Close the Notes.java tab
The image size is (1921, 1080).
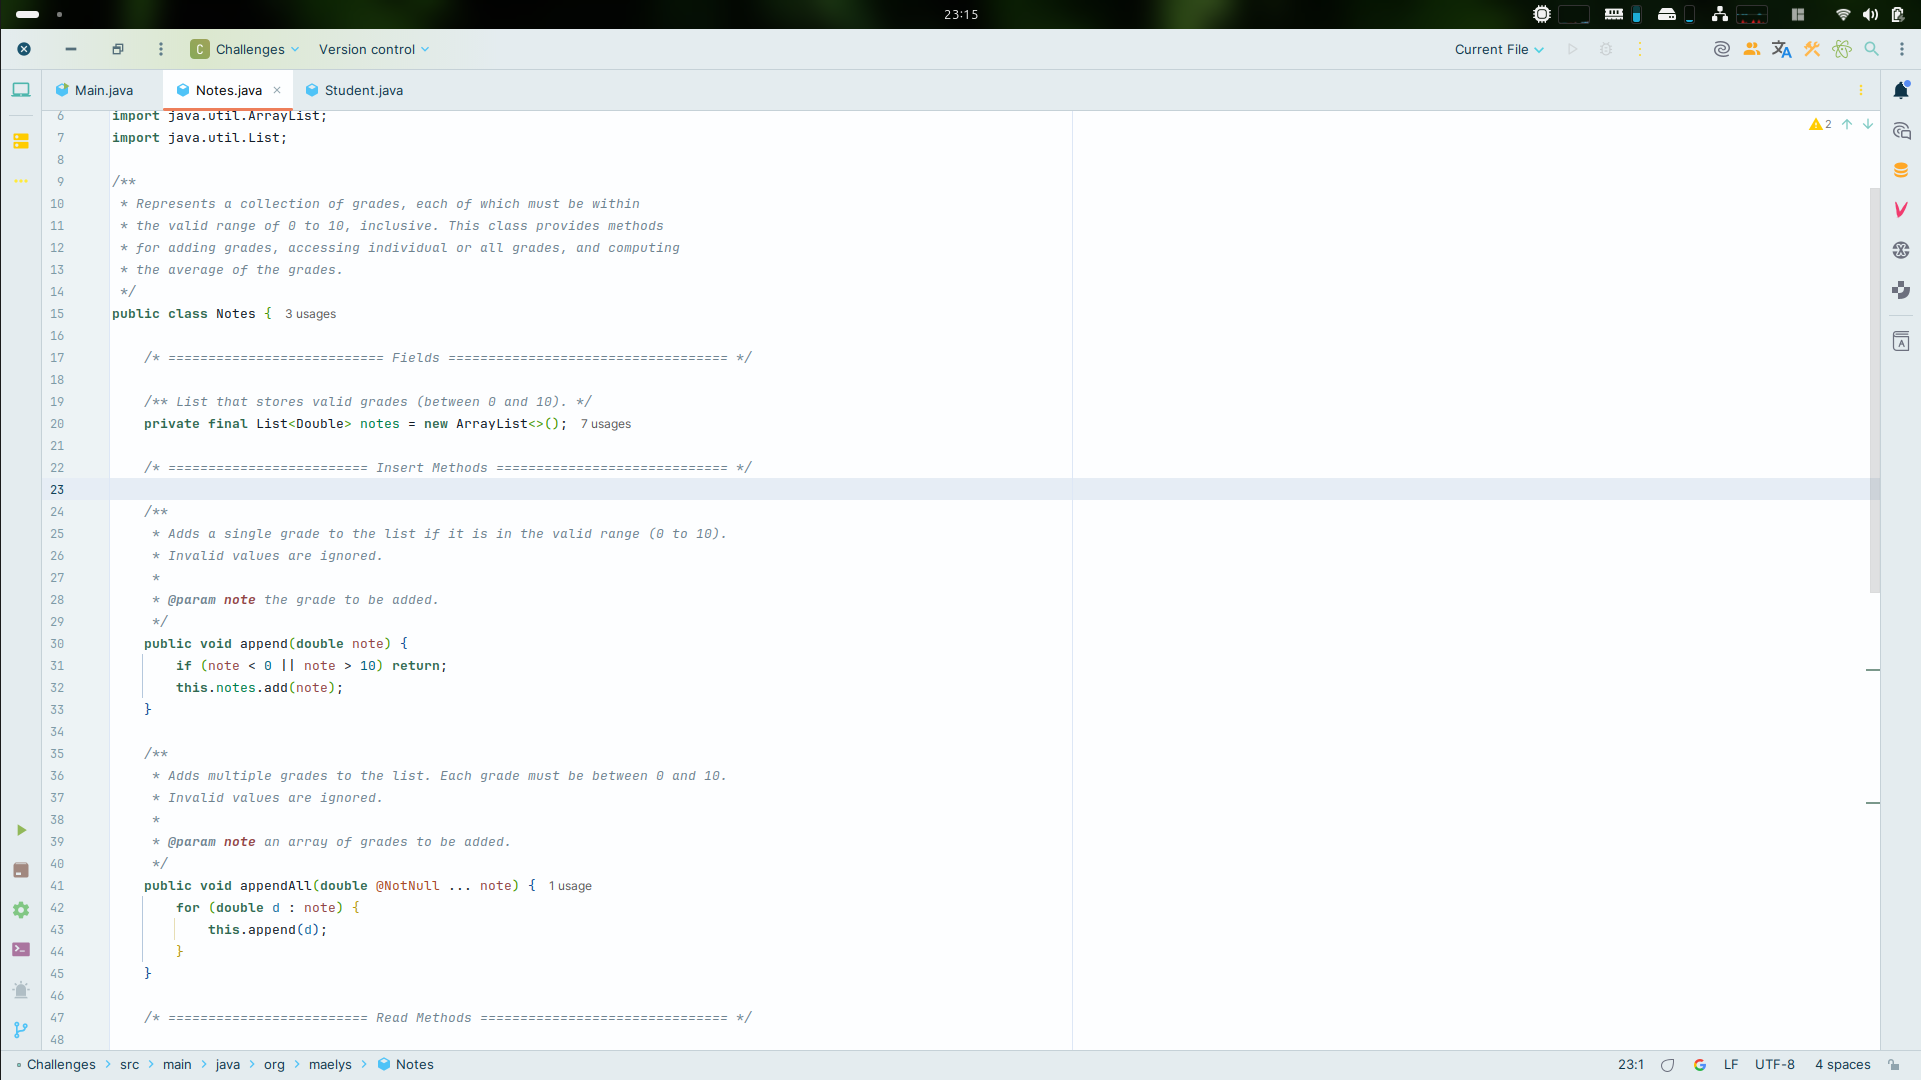tap(277, 90)
